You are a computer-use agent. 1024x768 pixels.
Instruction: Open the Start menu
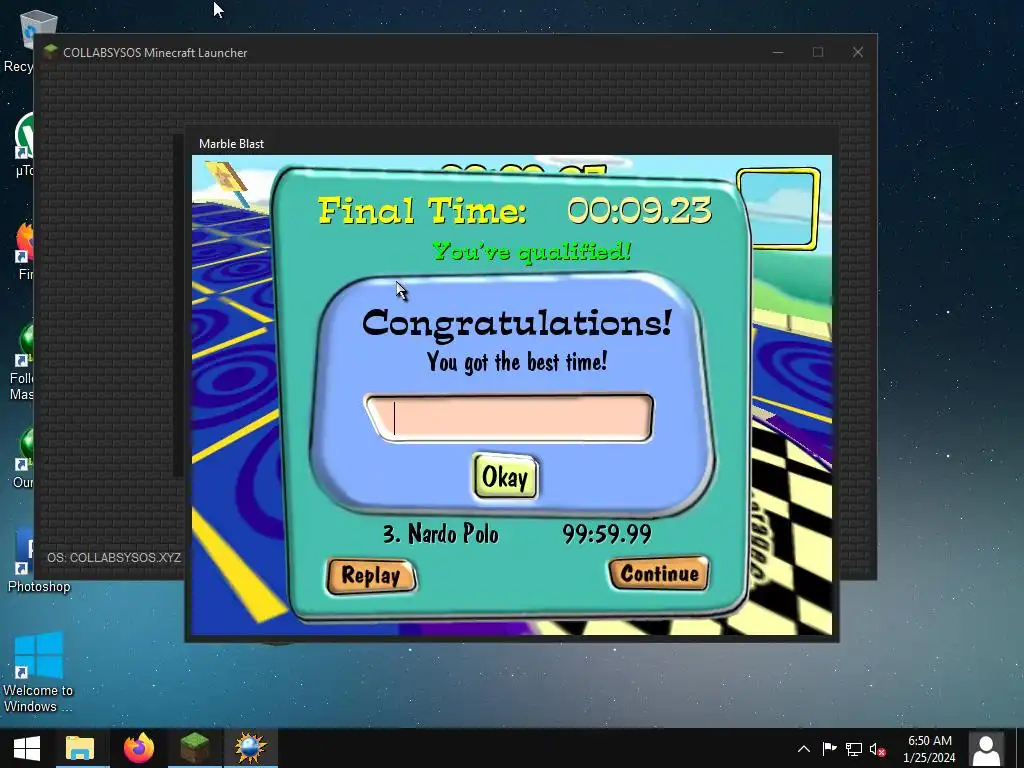point(26,748)
